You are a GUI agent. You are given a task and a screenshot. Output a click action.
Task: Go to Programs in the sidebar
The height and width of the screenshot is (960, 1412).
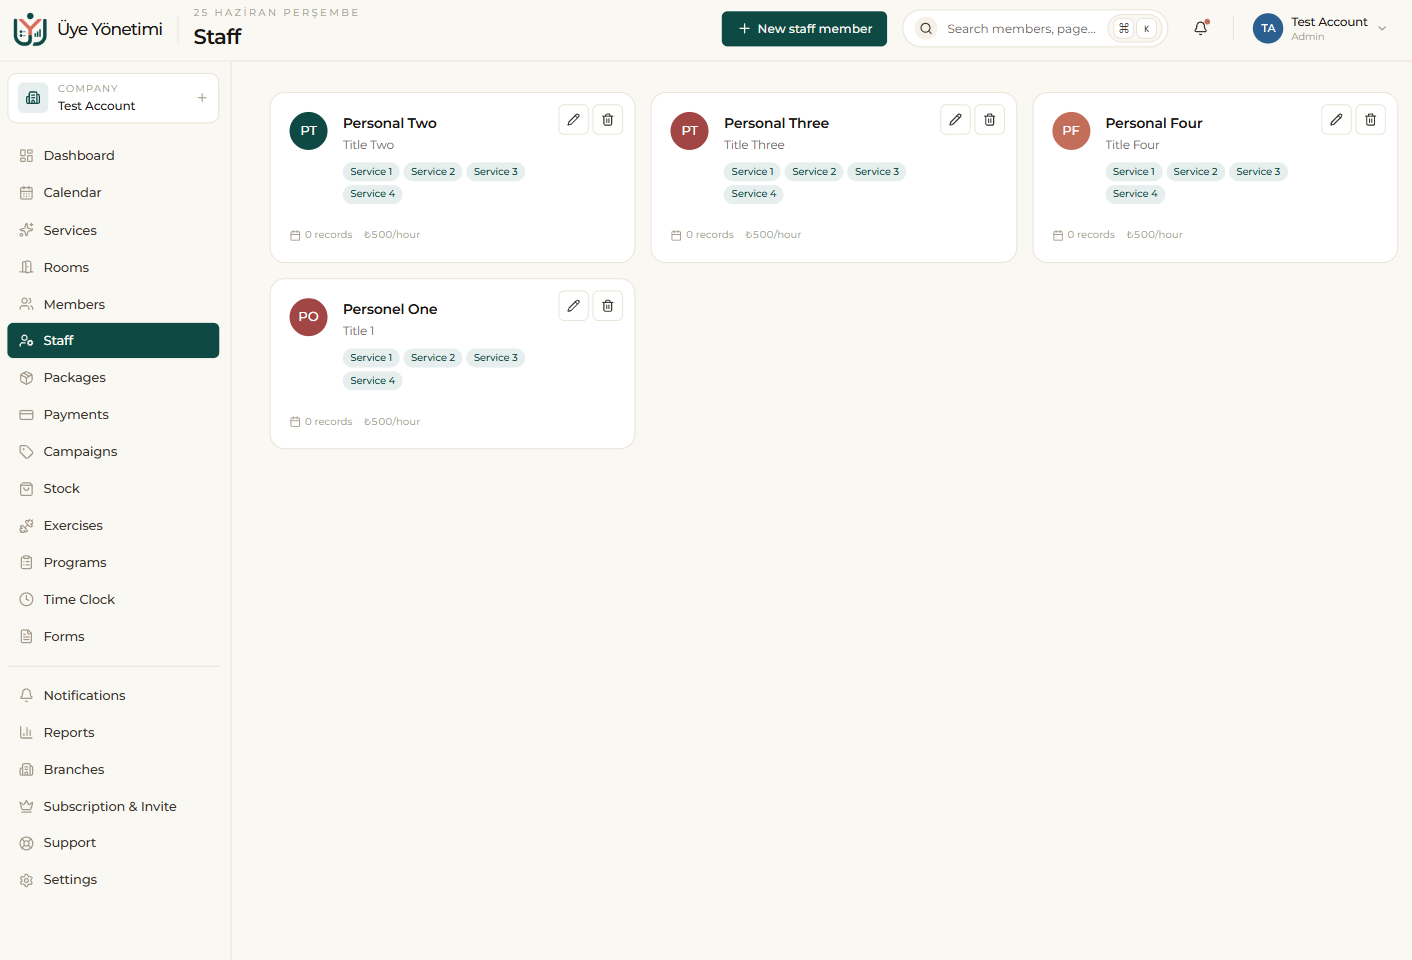[x=113, y=563]
